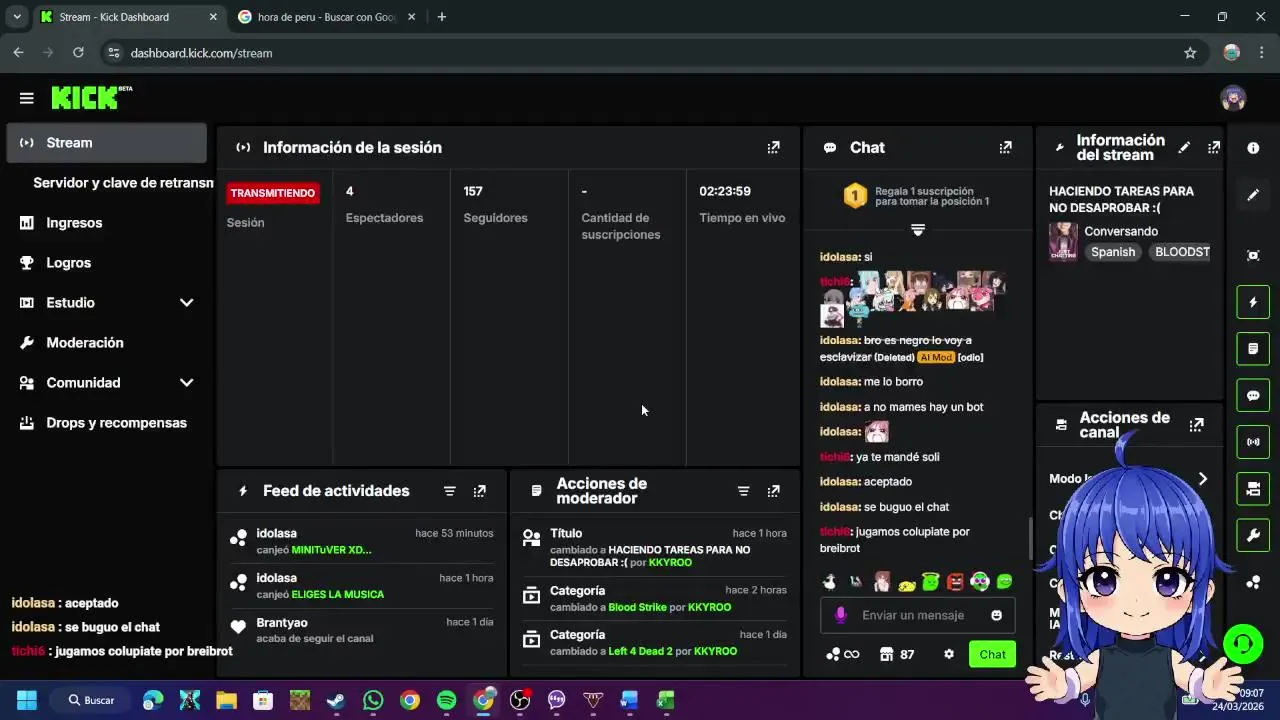Click the green headset support button
The width and height of the screenshot is (1280, 720).
coord(1243,644)
